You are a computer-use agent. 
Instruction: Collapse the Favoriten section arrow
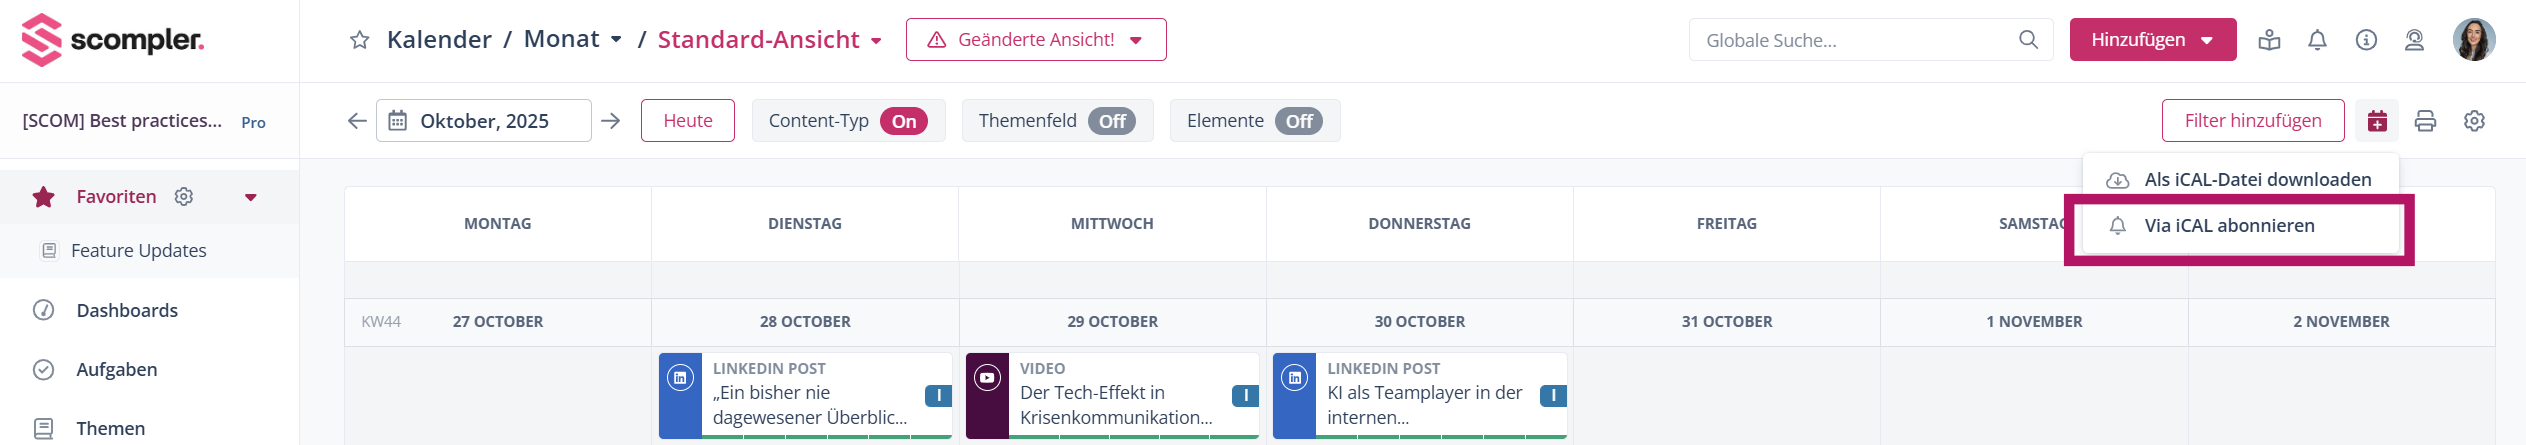click(251, 197)
